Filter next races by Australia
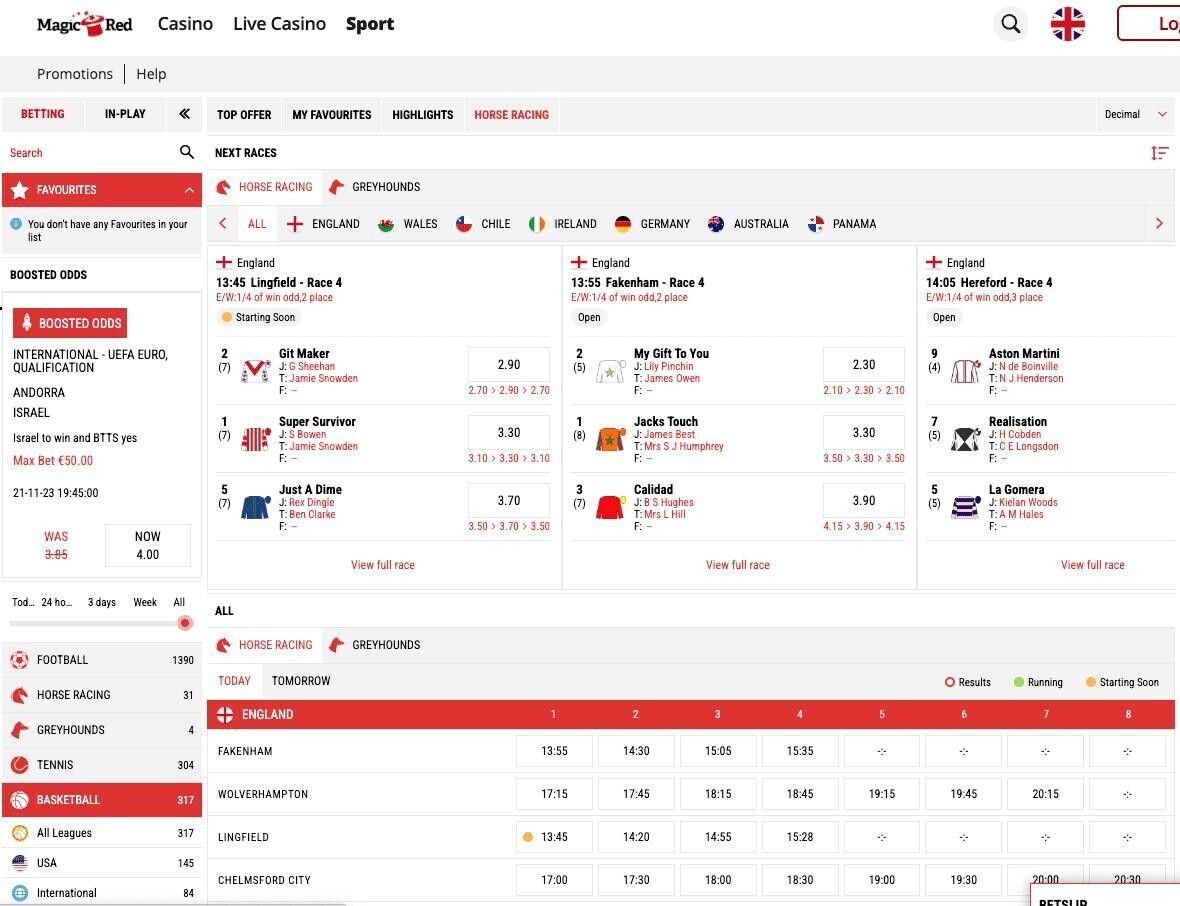The image size is (1180, 906). 748,224
